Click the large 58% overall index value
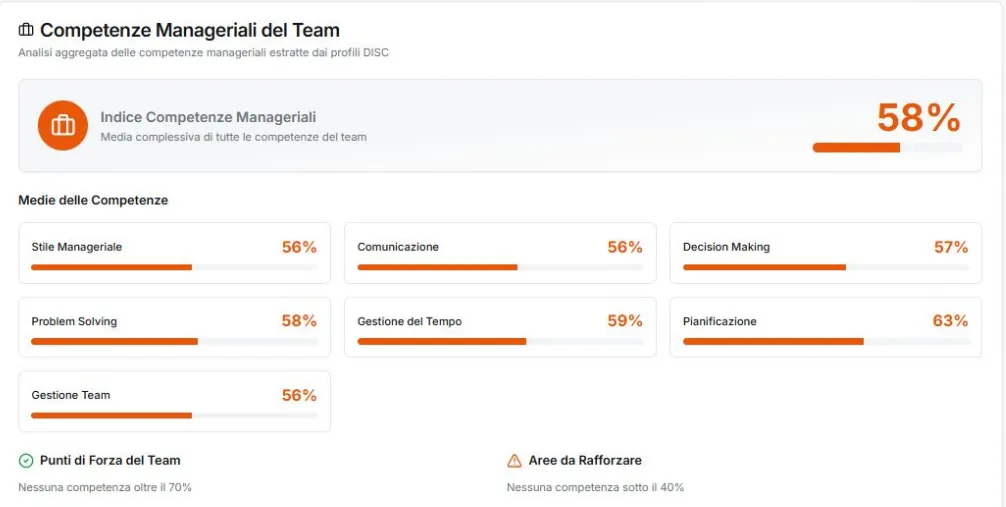The height and width of the screenshot is (507, 1006). click(x=918, y=118)
